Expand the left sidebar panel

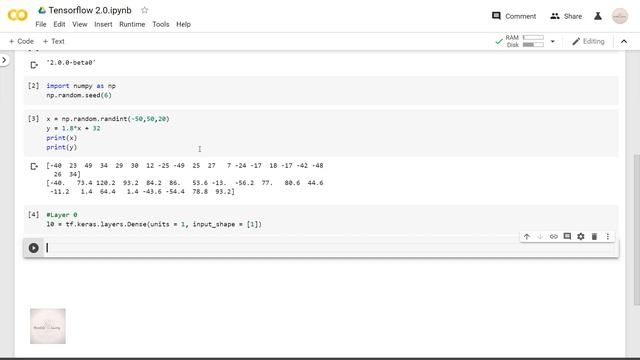point(4,60)
